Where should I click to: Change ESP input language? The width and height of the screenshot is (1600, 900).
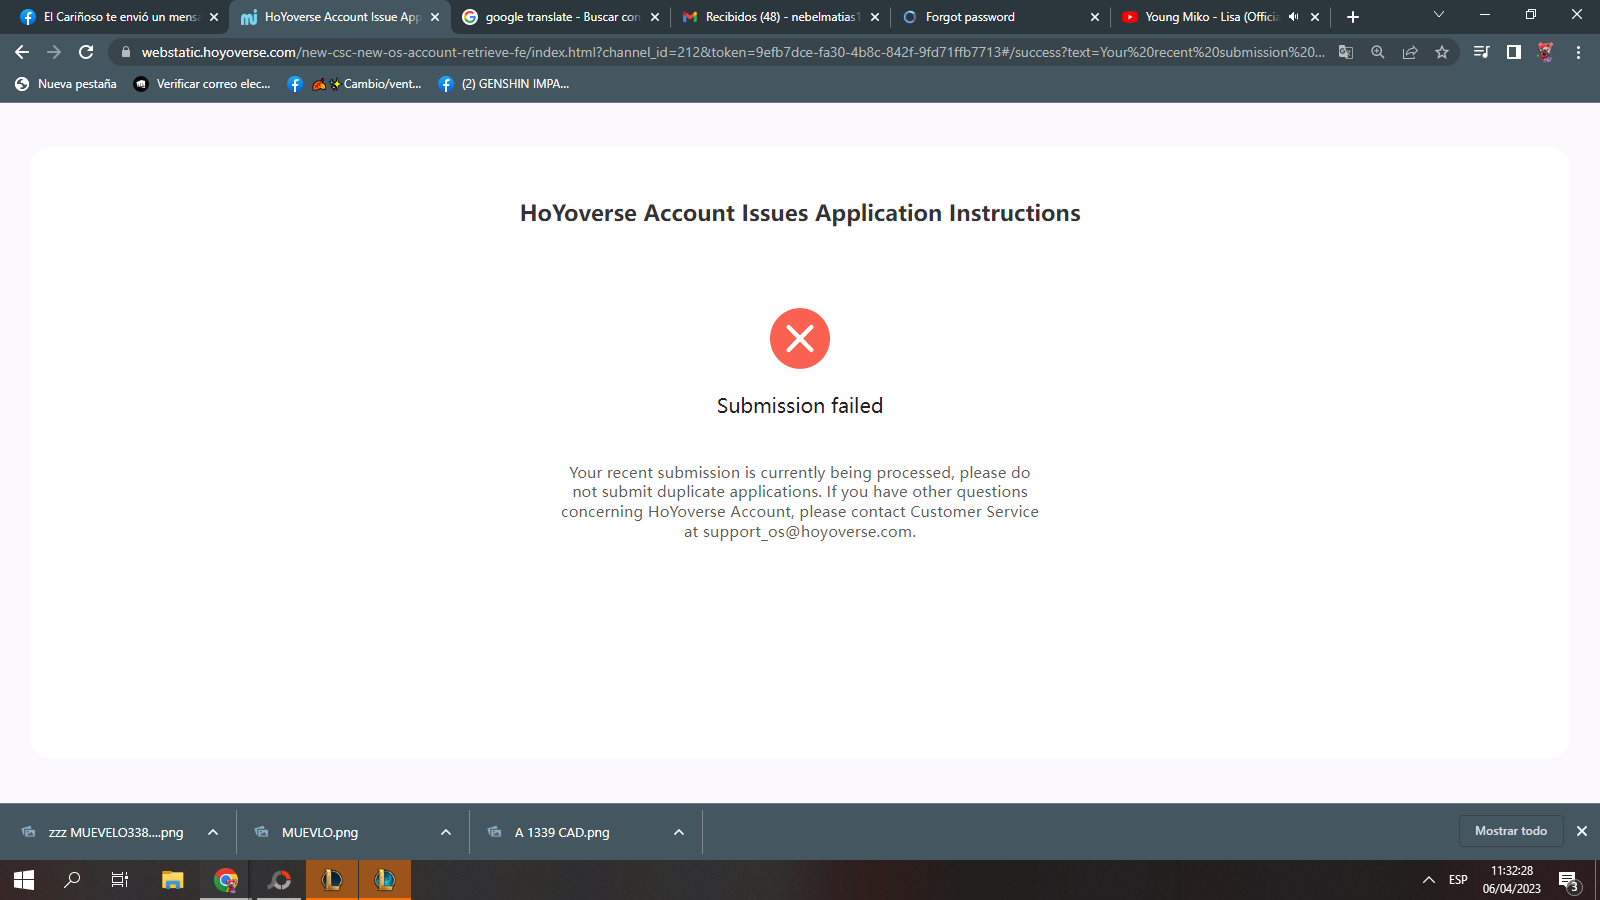(x=1458, y=880)
